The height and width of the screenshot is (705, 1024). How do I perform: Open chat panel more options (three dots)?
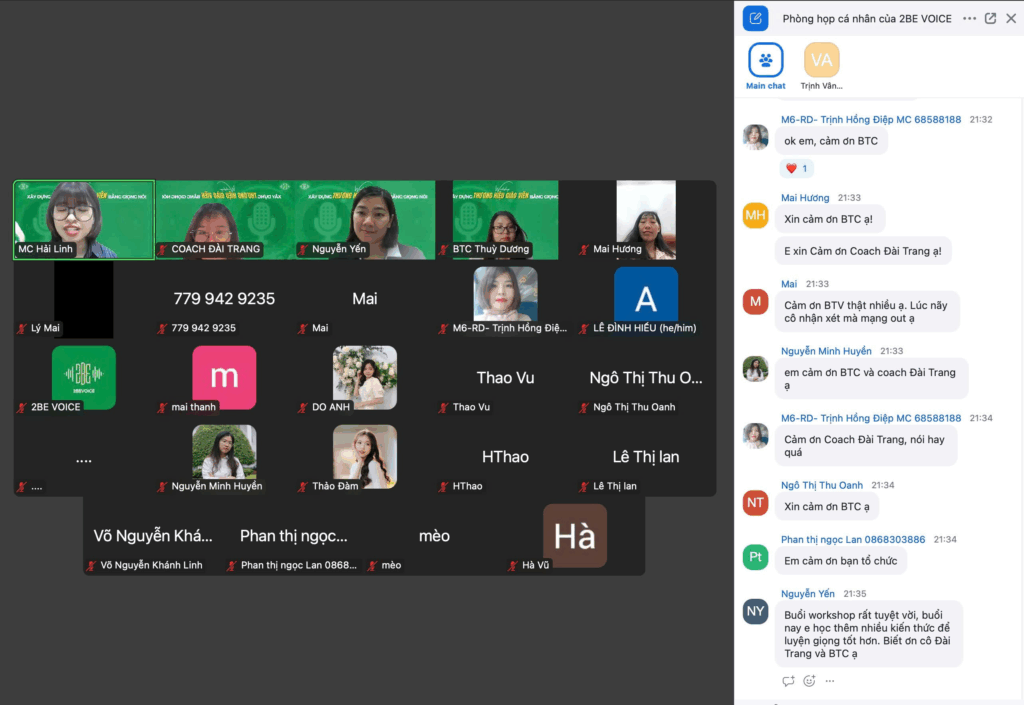click(969, 18)
